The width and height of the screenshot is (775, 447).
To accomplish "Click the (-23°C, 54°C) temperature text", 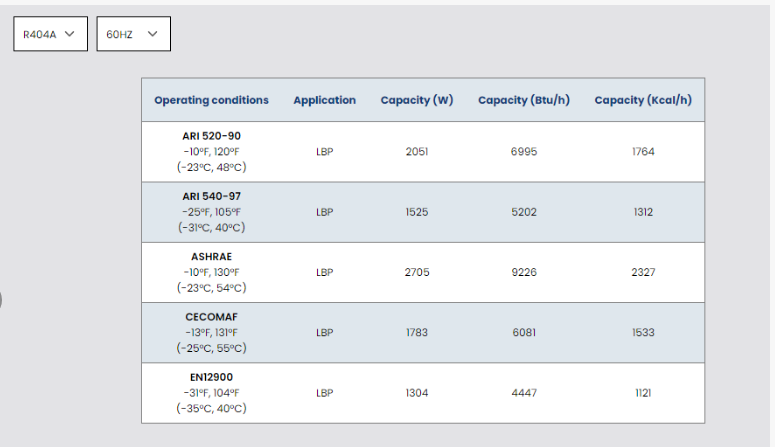I will point(212,288).
